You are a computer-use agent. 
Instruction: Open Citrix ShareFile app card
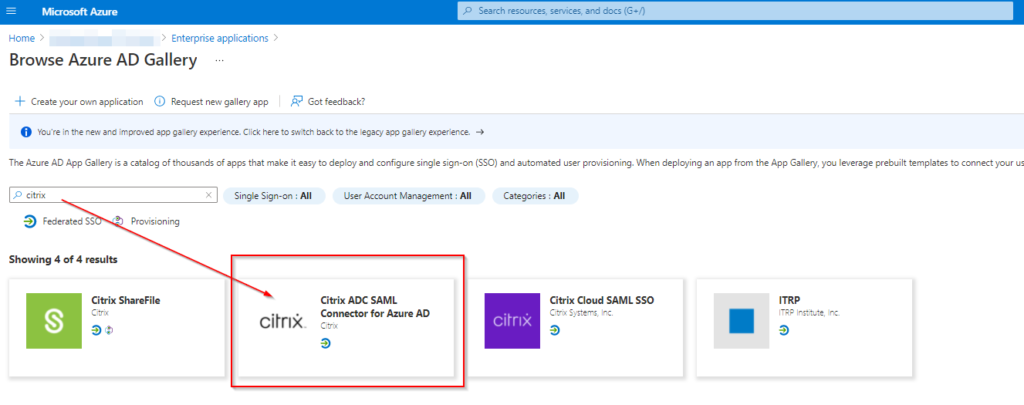116,328
